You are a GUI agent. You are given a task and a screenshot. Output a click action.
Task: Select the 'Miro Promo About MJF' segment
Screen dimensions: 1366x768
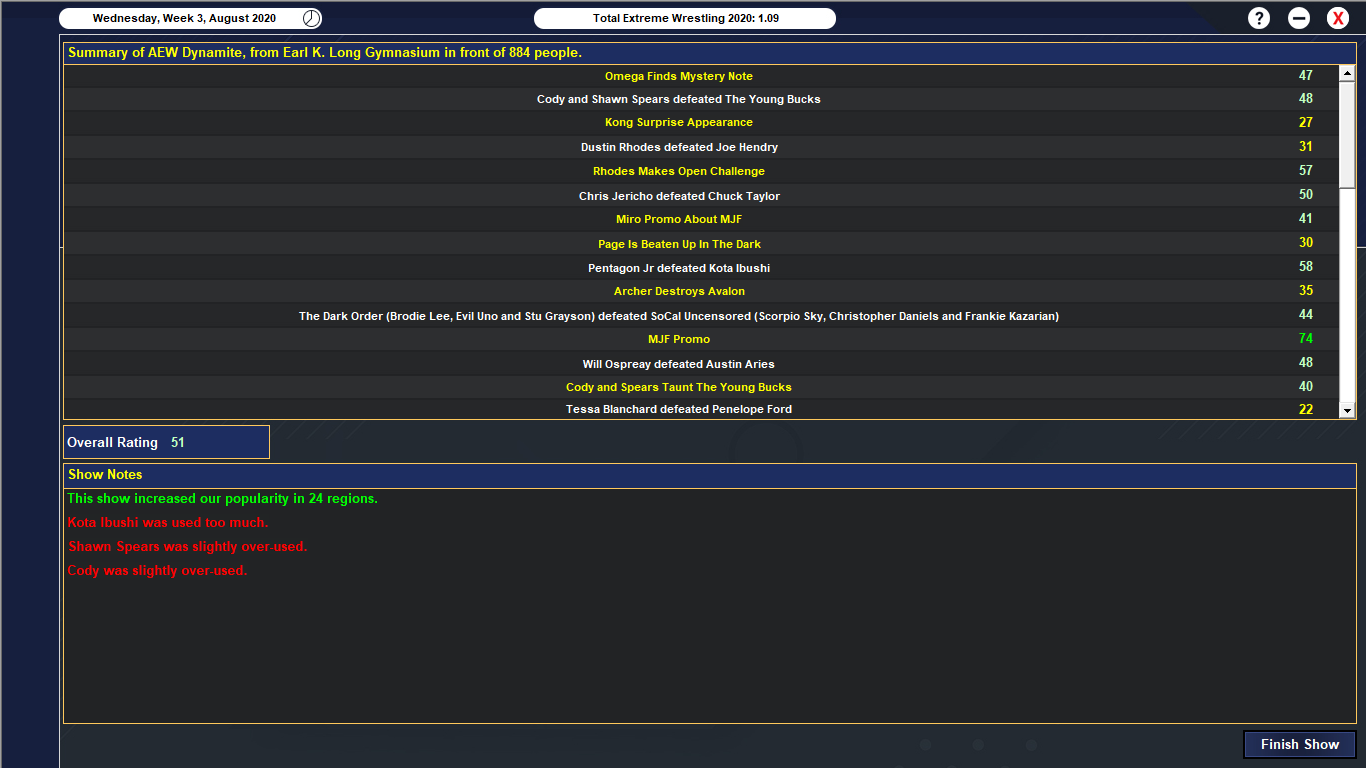(700, 219)
